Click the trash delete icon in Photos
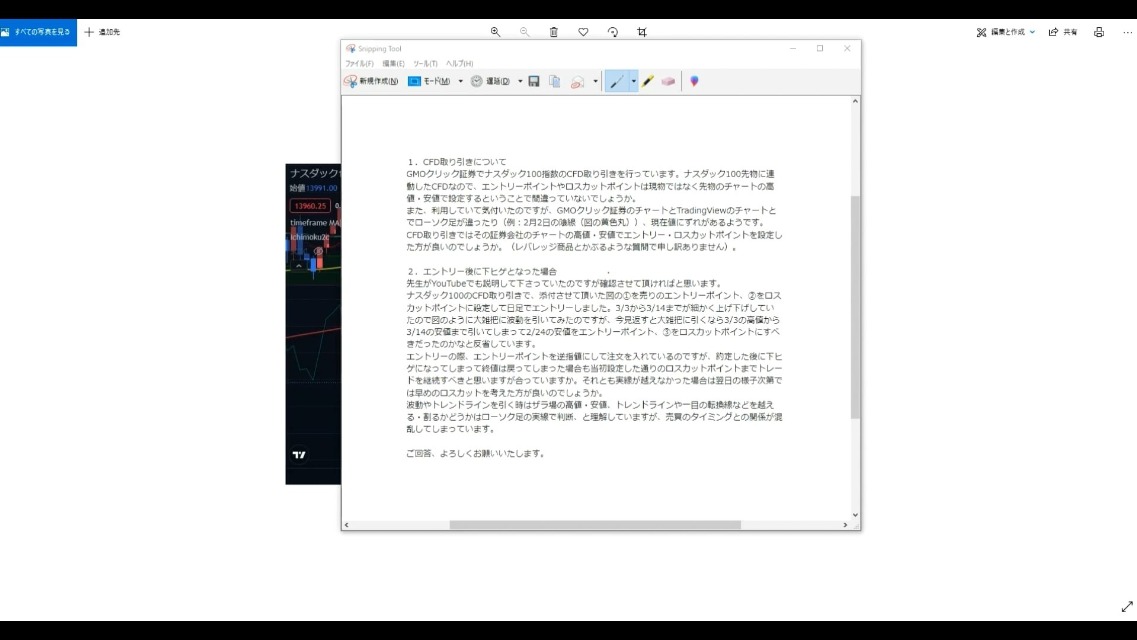The height and width of the screenshot is (640, 1137). point(554,32)
